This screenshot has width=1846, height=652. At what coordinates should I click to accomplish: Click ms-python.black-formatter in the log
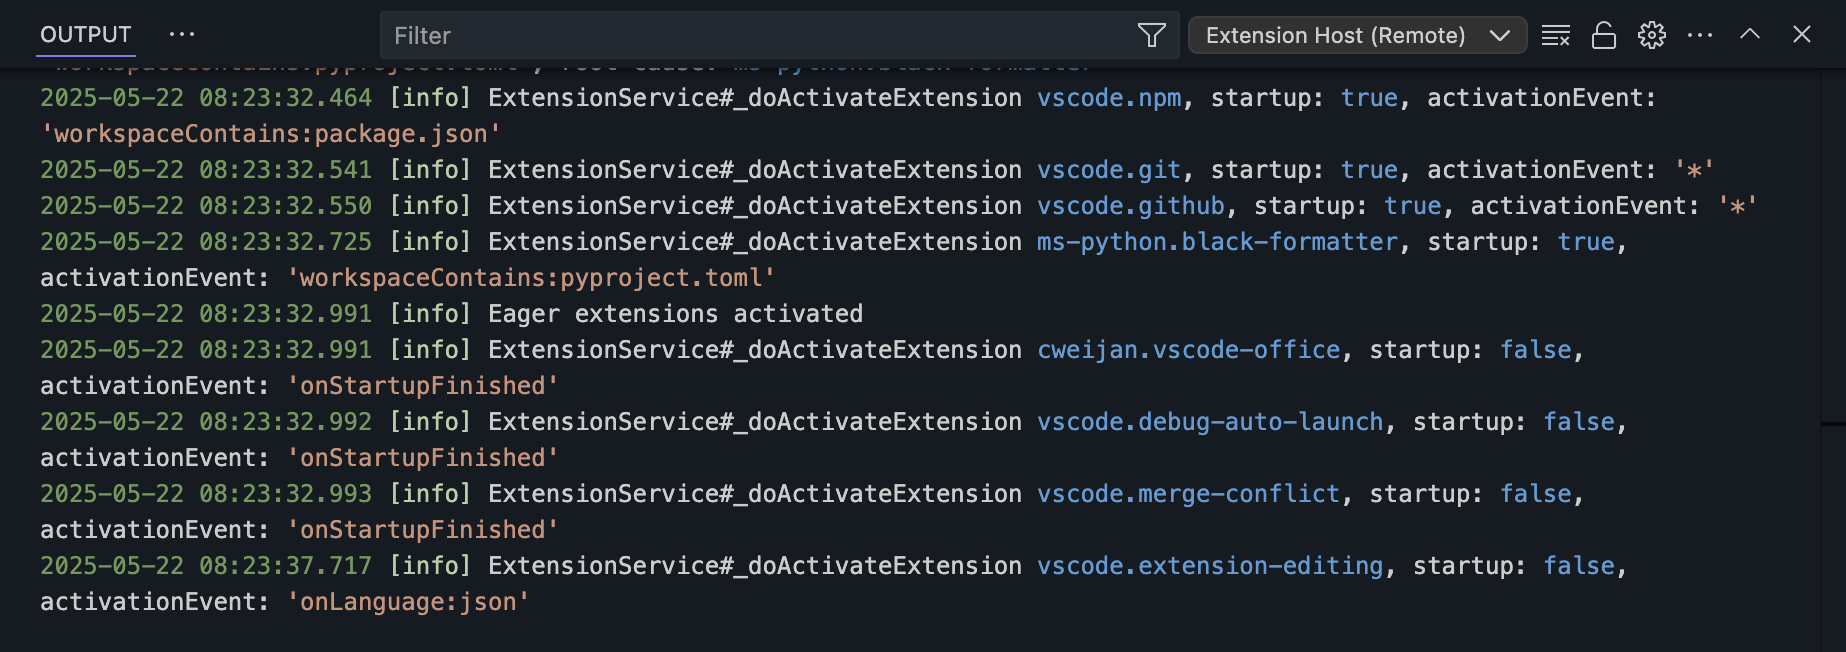[x=1217, y=242]
